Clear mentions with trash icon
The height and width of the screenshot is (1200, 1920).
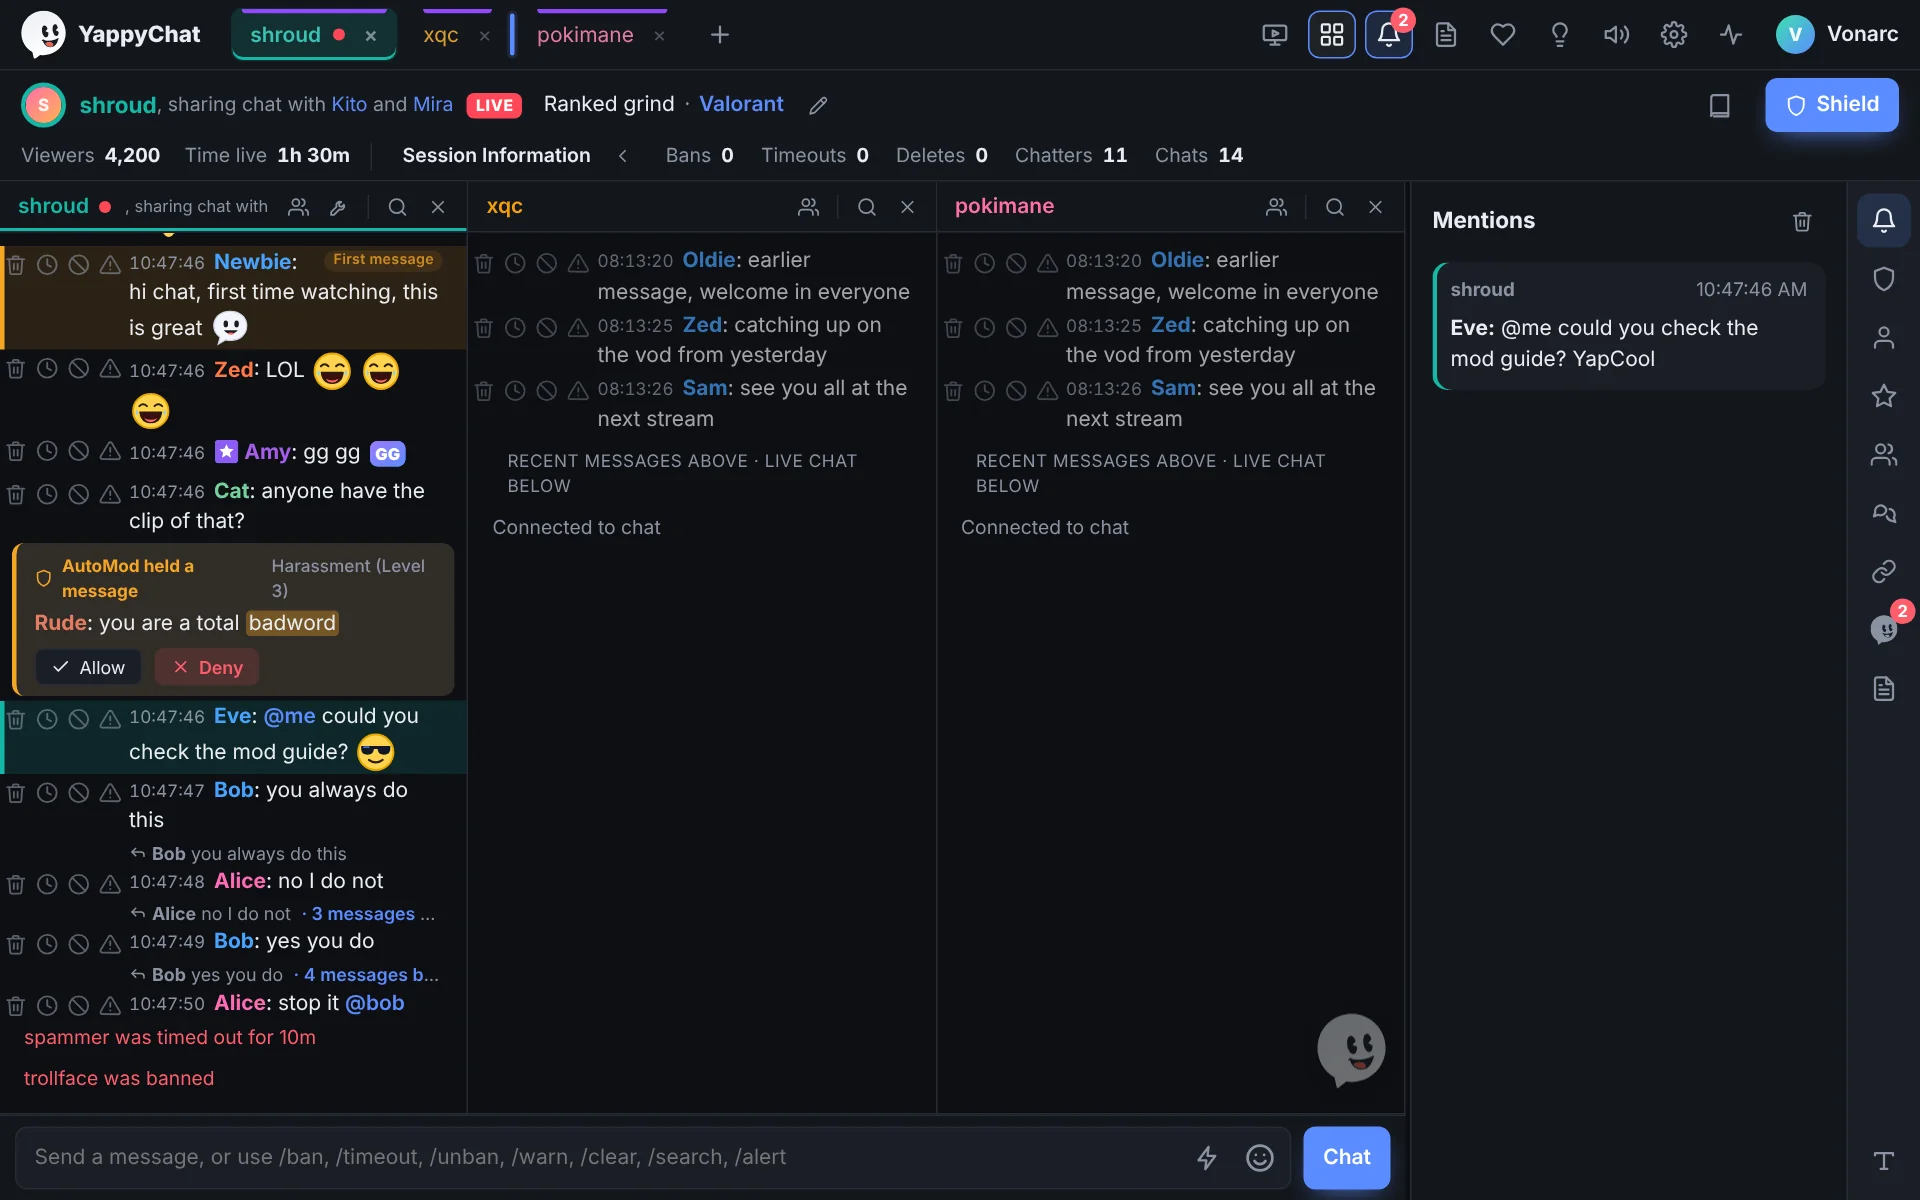tap(1802, 221)
